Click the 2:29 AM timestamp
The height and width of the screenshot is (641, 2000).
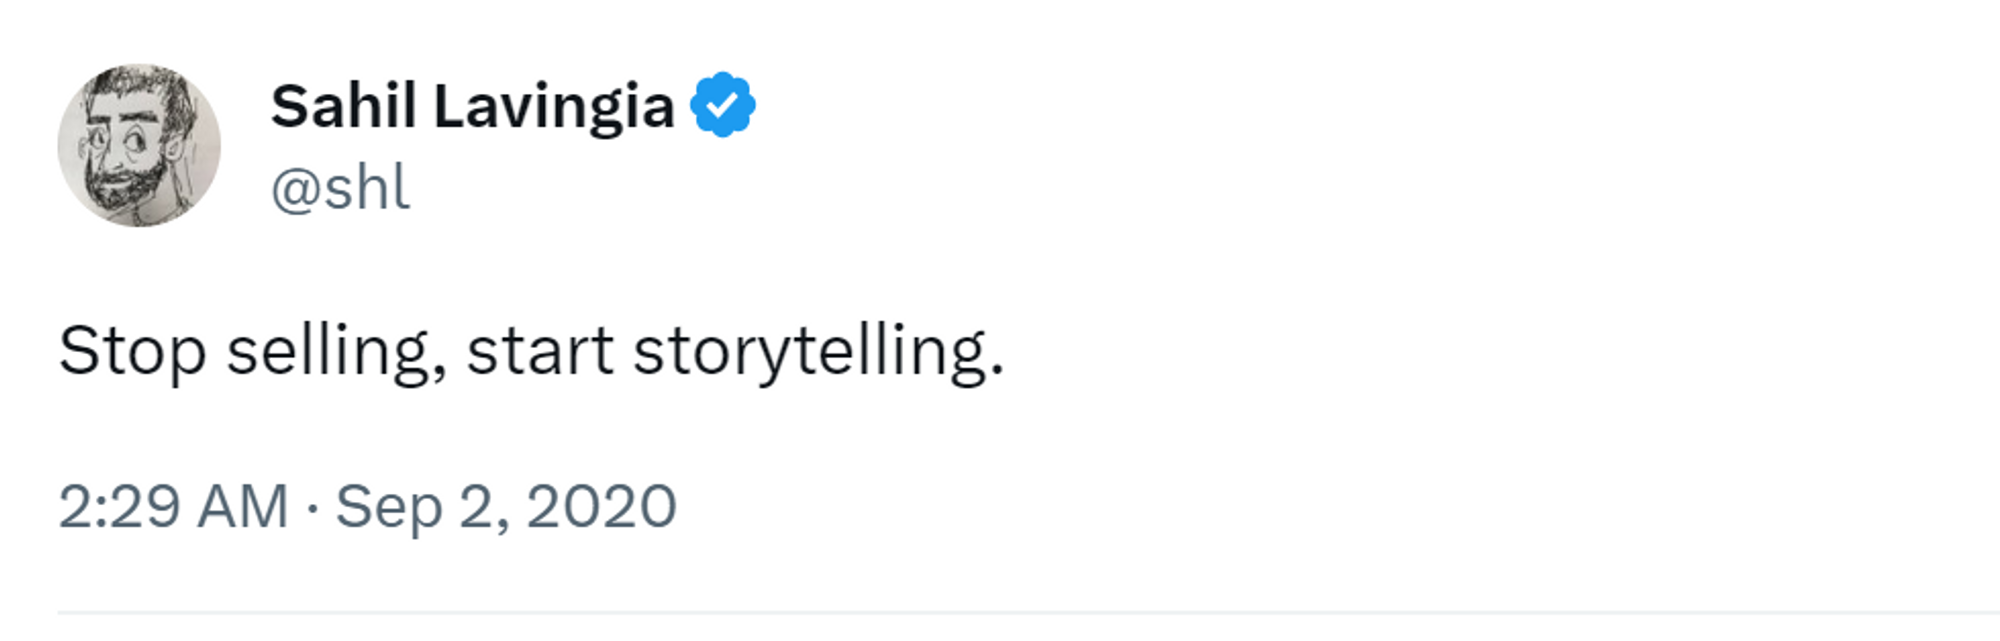pyautogui.click(x=173, y=506)
